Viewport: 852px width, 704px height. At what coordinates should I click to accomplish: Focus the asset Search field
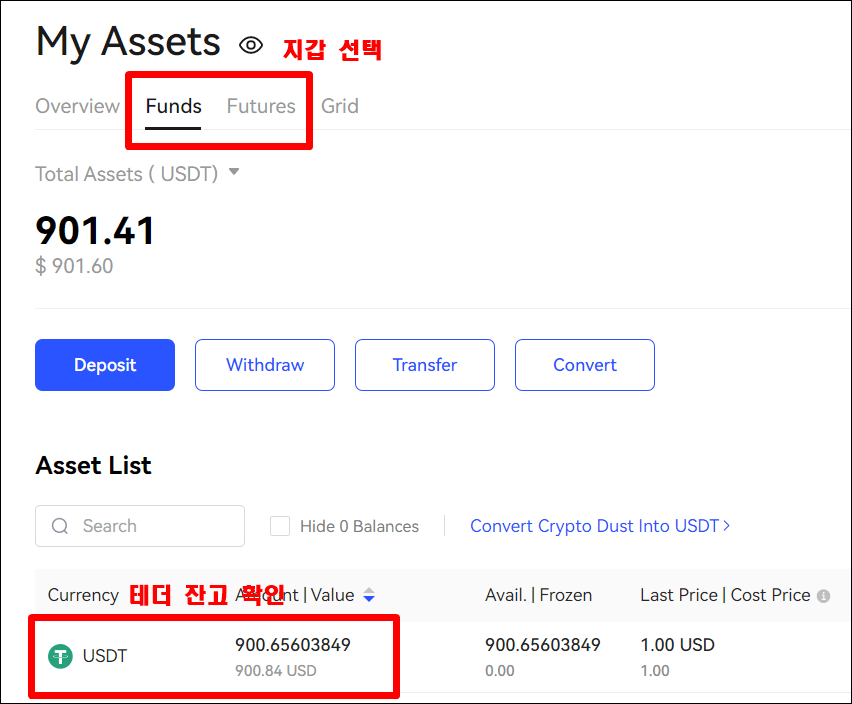tap(140, 526)
